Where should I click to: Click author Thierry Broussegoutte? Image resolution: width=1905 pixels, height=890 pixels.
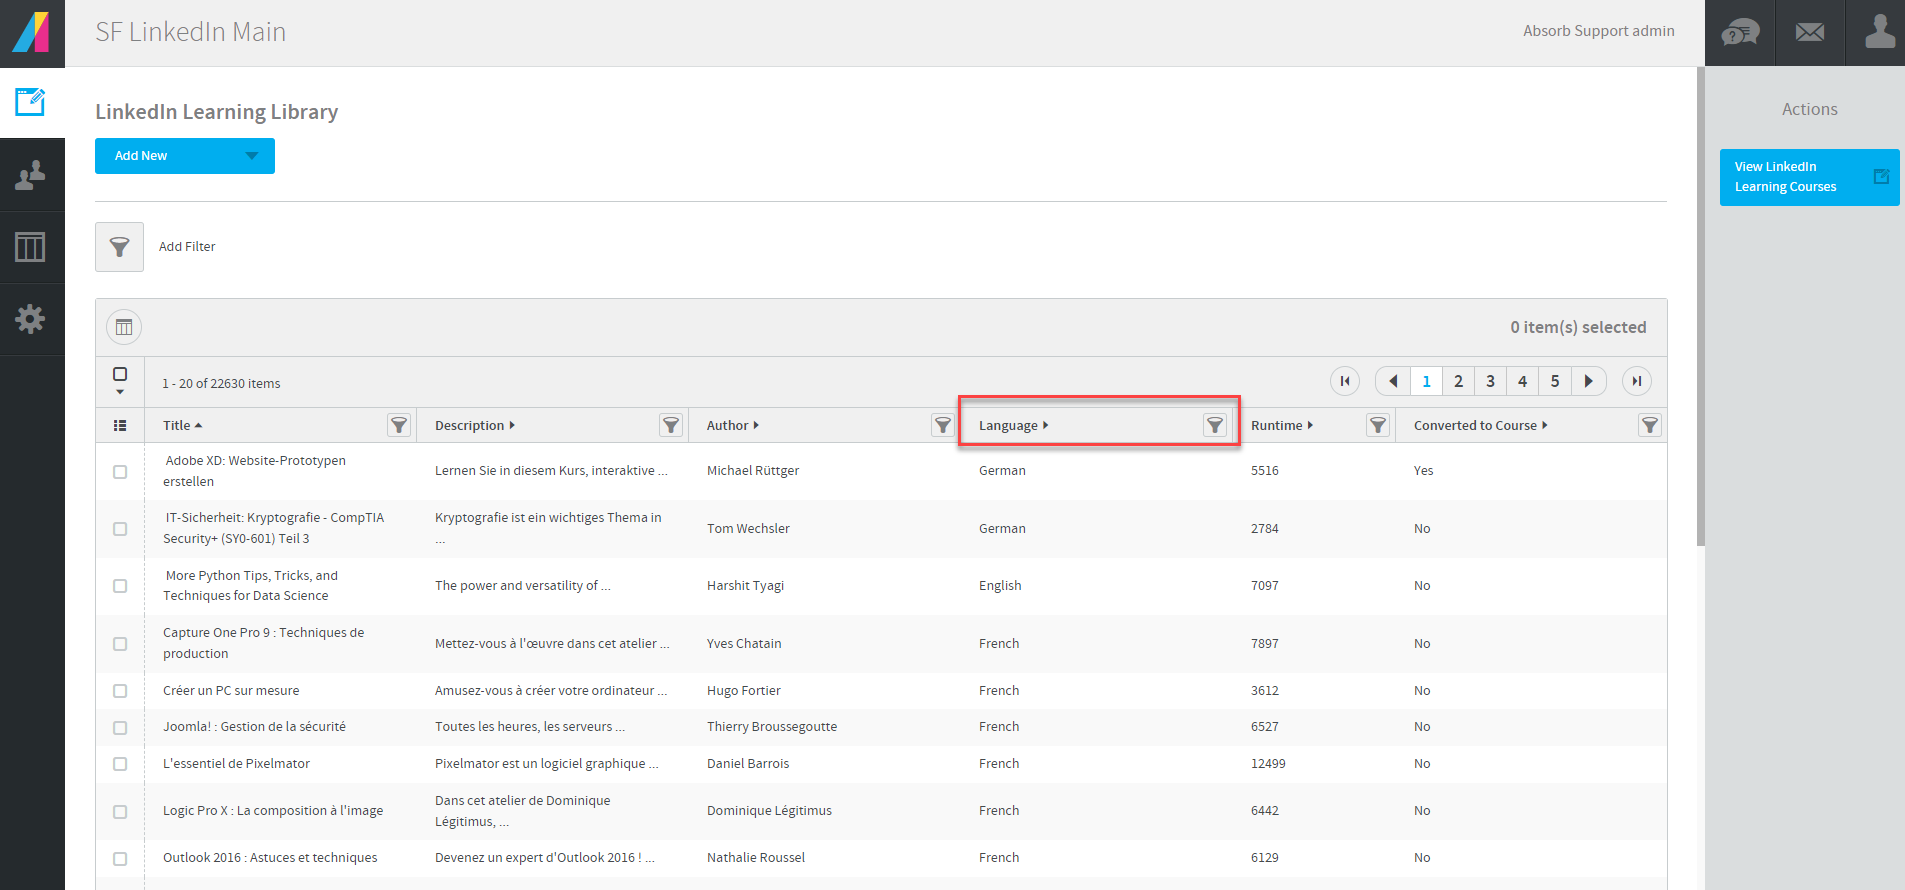pyautogui.click(x=772, y=727)
